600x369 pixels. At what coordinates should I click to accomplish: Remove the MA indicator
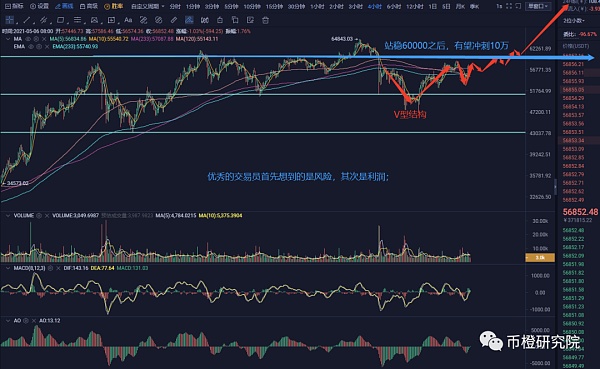click(x=44, y=39)
